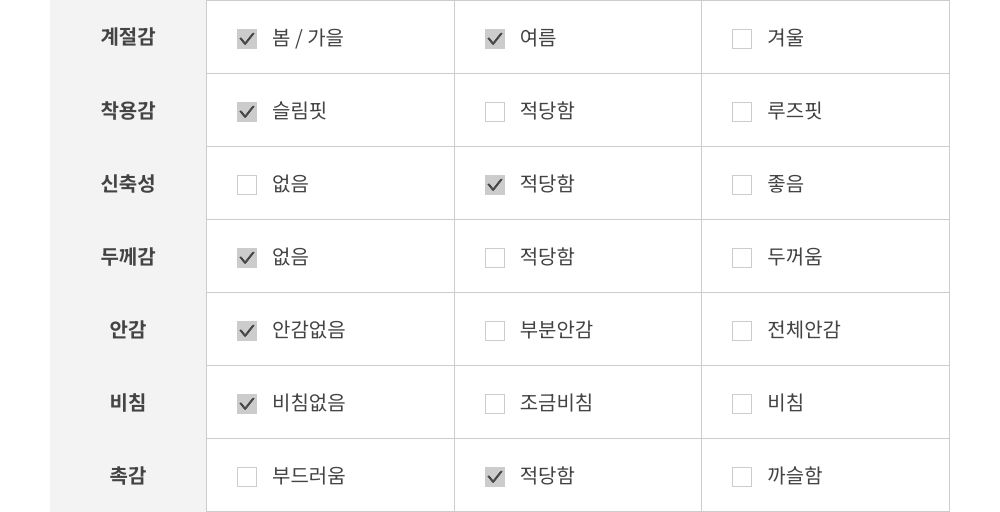Check 없음 in the 신축성 row
The image size is (1000, 512).
point(247,185)
